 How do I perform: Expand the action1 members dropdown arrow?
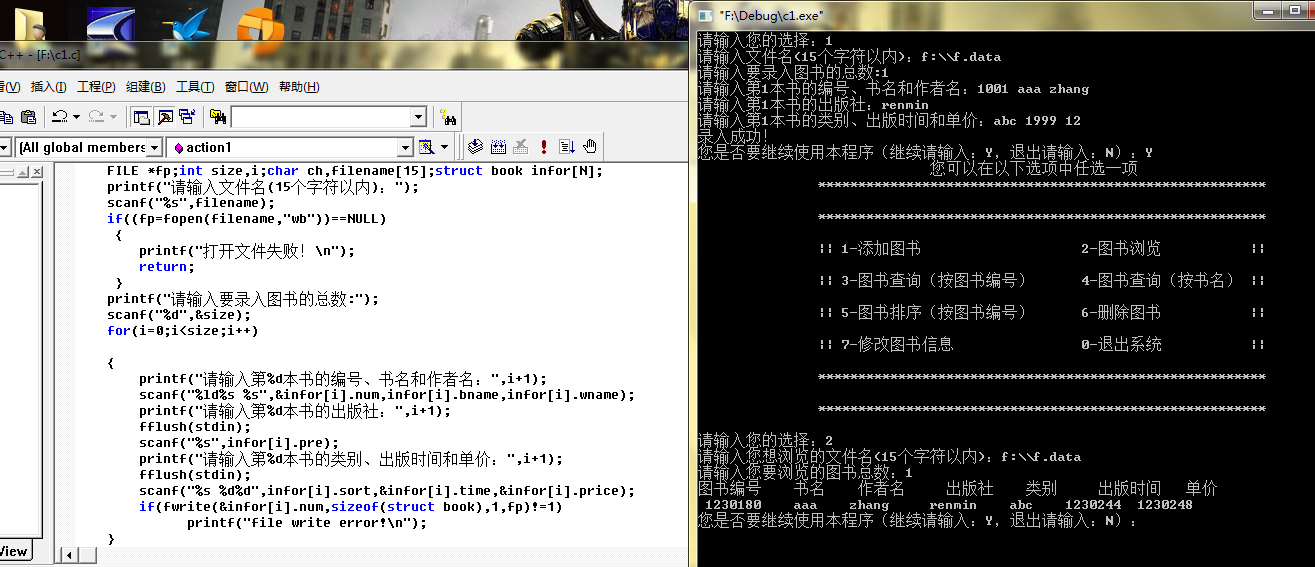coord(405,147)
